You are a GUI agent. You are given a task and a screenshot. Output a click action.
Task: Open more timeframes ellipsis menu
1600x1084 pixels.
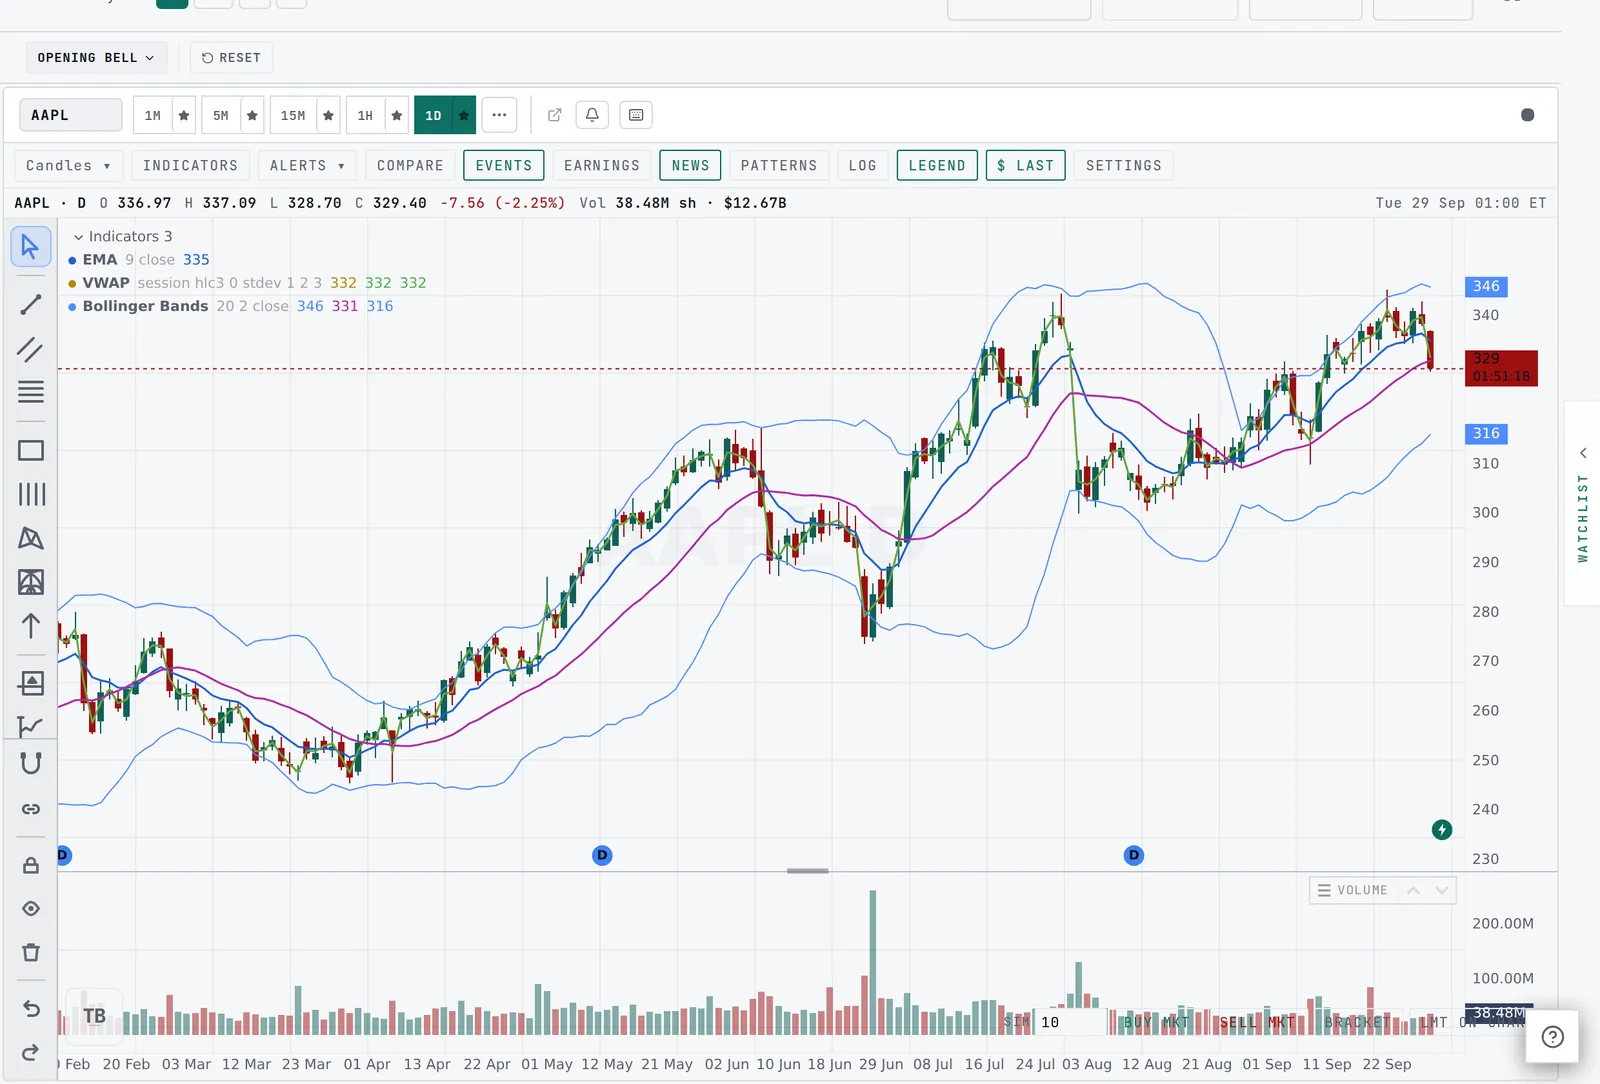click(499, 115)
